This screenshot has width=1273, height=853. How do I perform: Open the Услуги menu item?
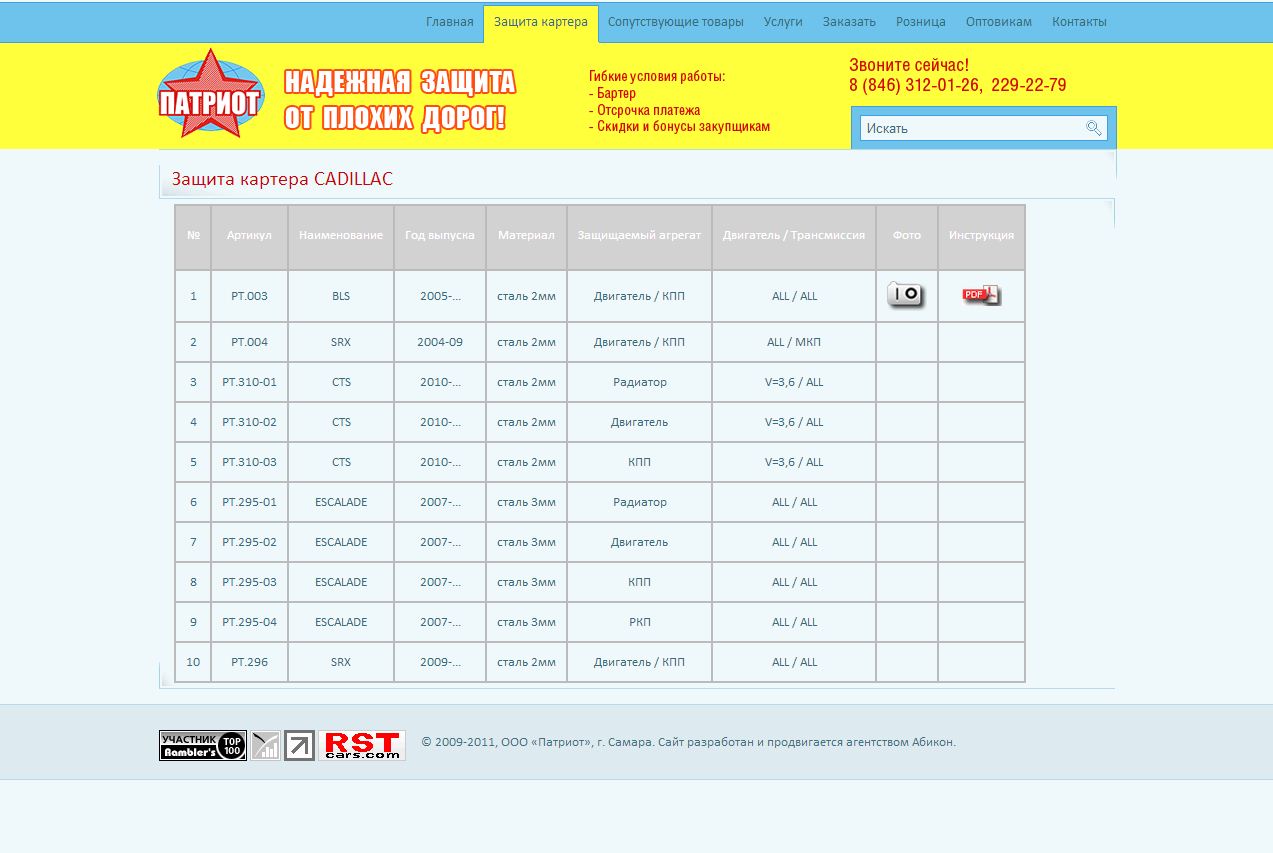coord(783,22)
